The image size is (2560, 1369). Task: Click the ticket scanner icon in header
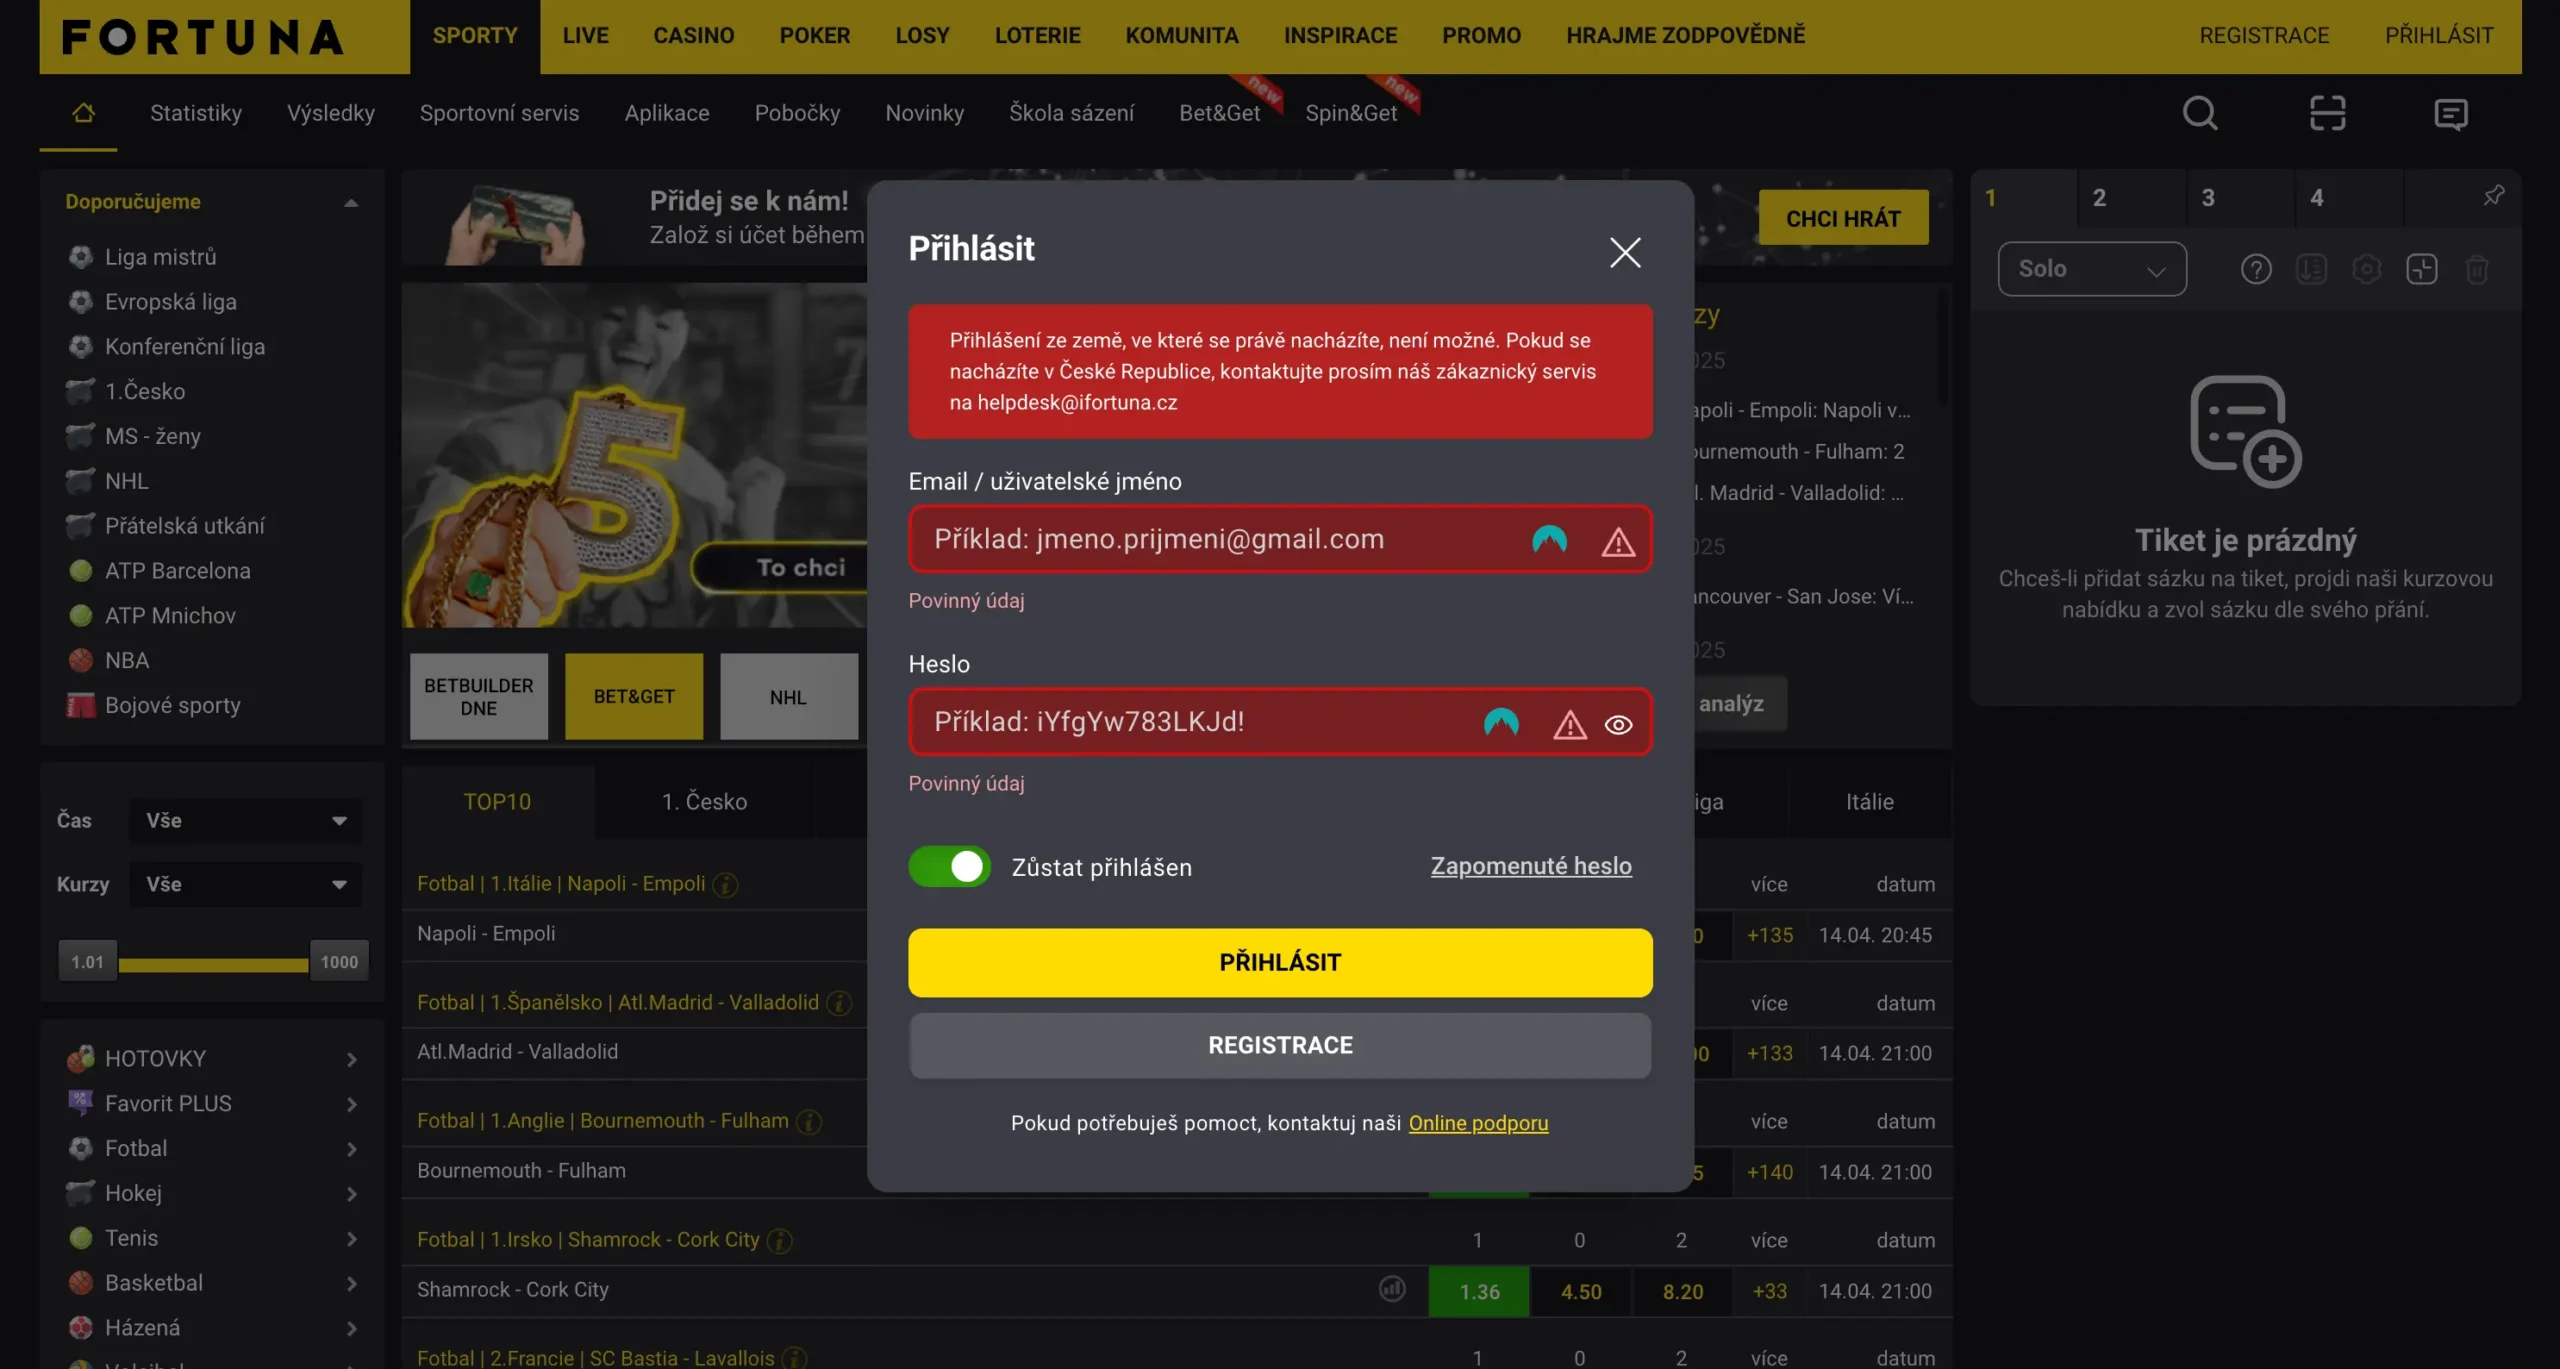(2327, 113)
